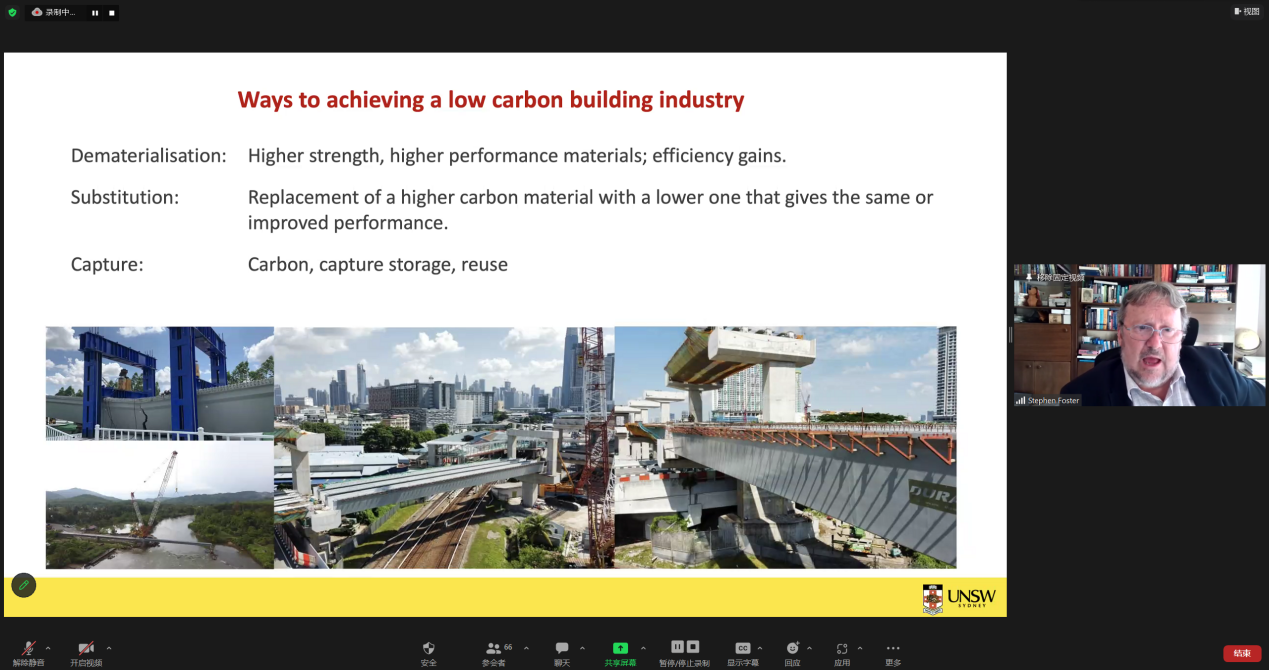Screen dimensions: 1269x670
Task: Pause the recording in the bottom toolbar
Action: (x=677, y=647)
